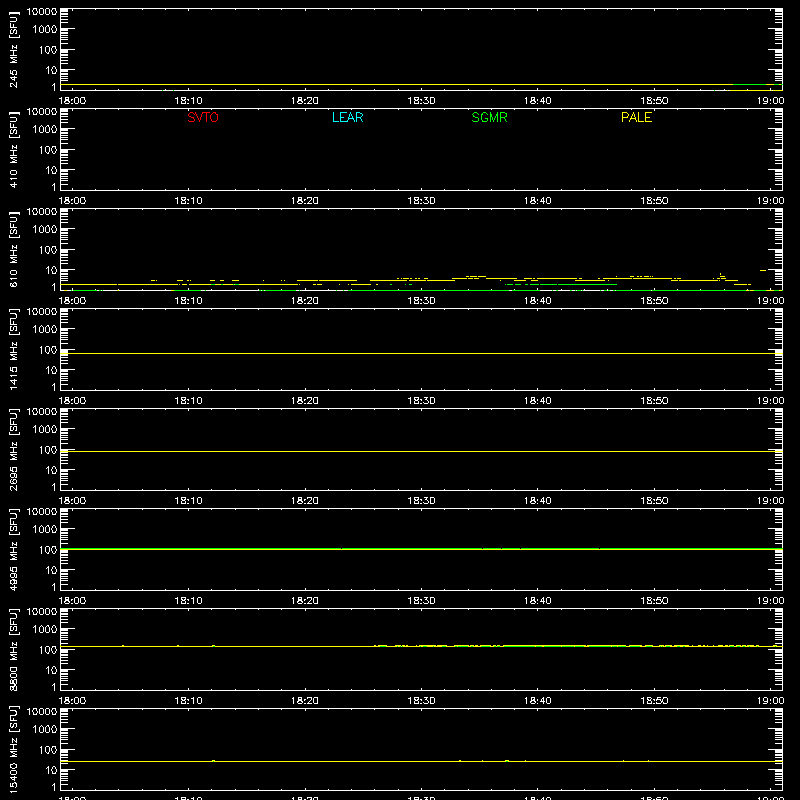The height and width of the screenshot is (800, 800).
Task: Click 18:00 tick label under 245 MHz panel
Action: (72, 101)
